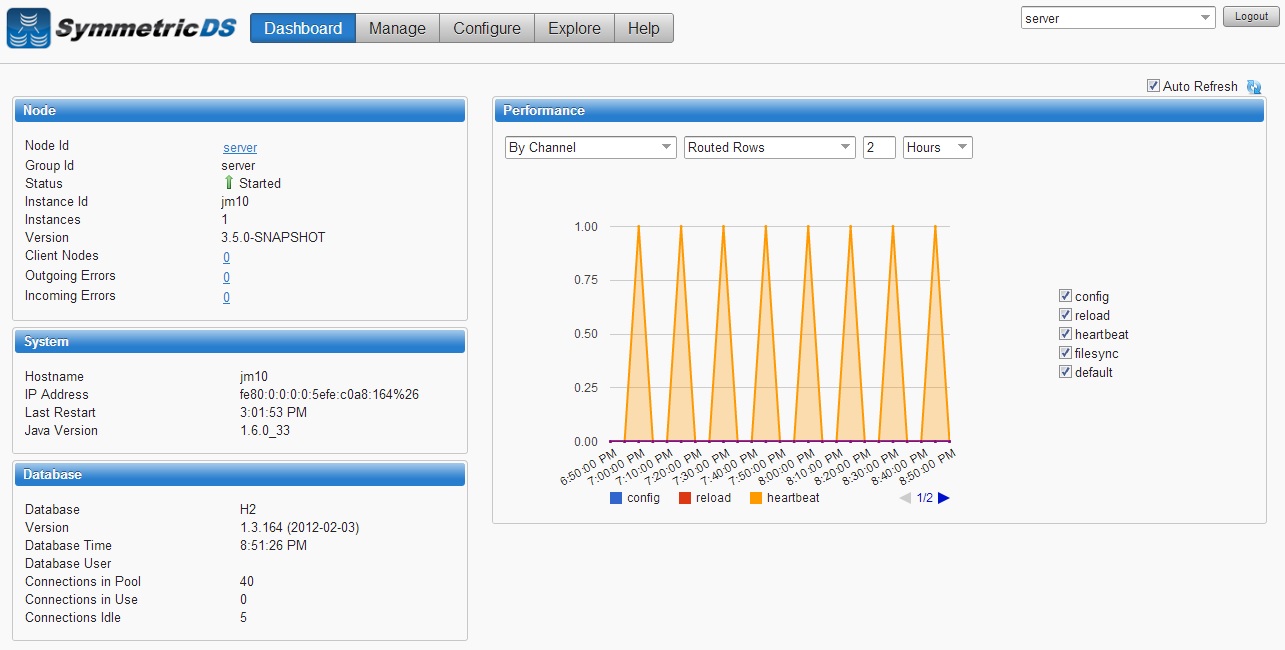Viewport: 1285px width, 650px height.
Task: Open the Routed Rows dropdown
Action: [770, 147]
